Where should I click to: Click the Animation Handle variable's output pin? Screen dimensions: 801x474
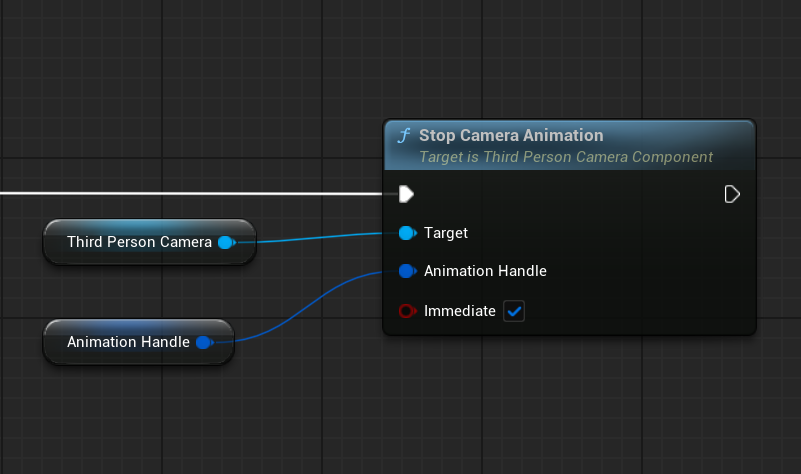click(x=203, y=342)
